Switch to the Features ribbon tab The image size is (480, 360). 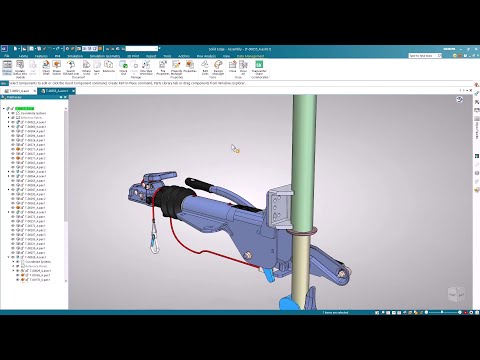tap(41, 56)
